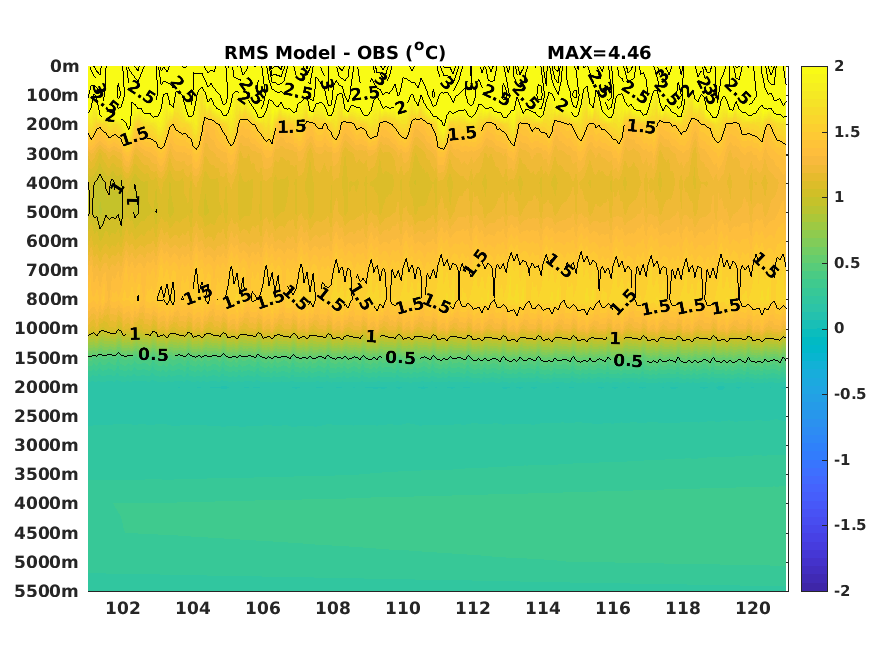This screenshot has width=875, height=656.
Task: Click the "2500m" depth axis label
Action: [x=47, y=416]
